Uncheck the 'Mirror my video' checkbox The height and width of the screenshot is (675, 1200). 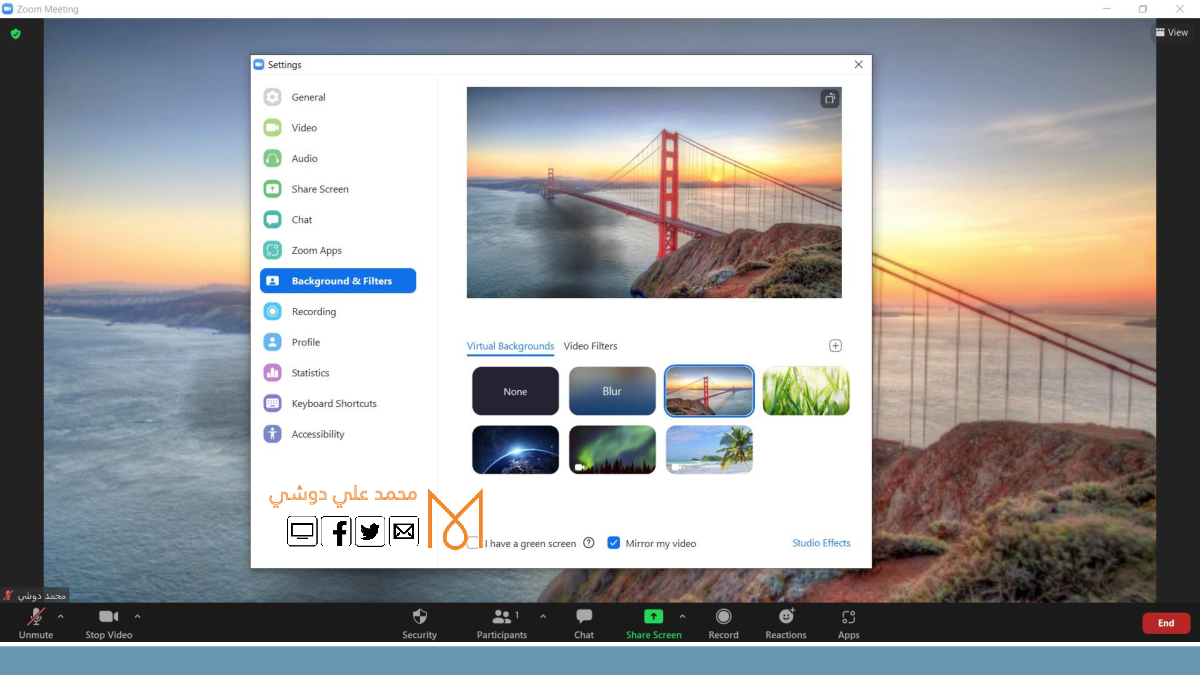pos(614,543)
